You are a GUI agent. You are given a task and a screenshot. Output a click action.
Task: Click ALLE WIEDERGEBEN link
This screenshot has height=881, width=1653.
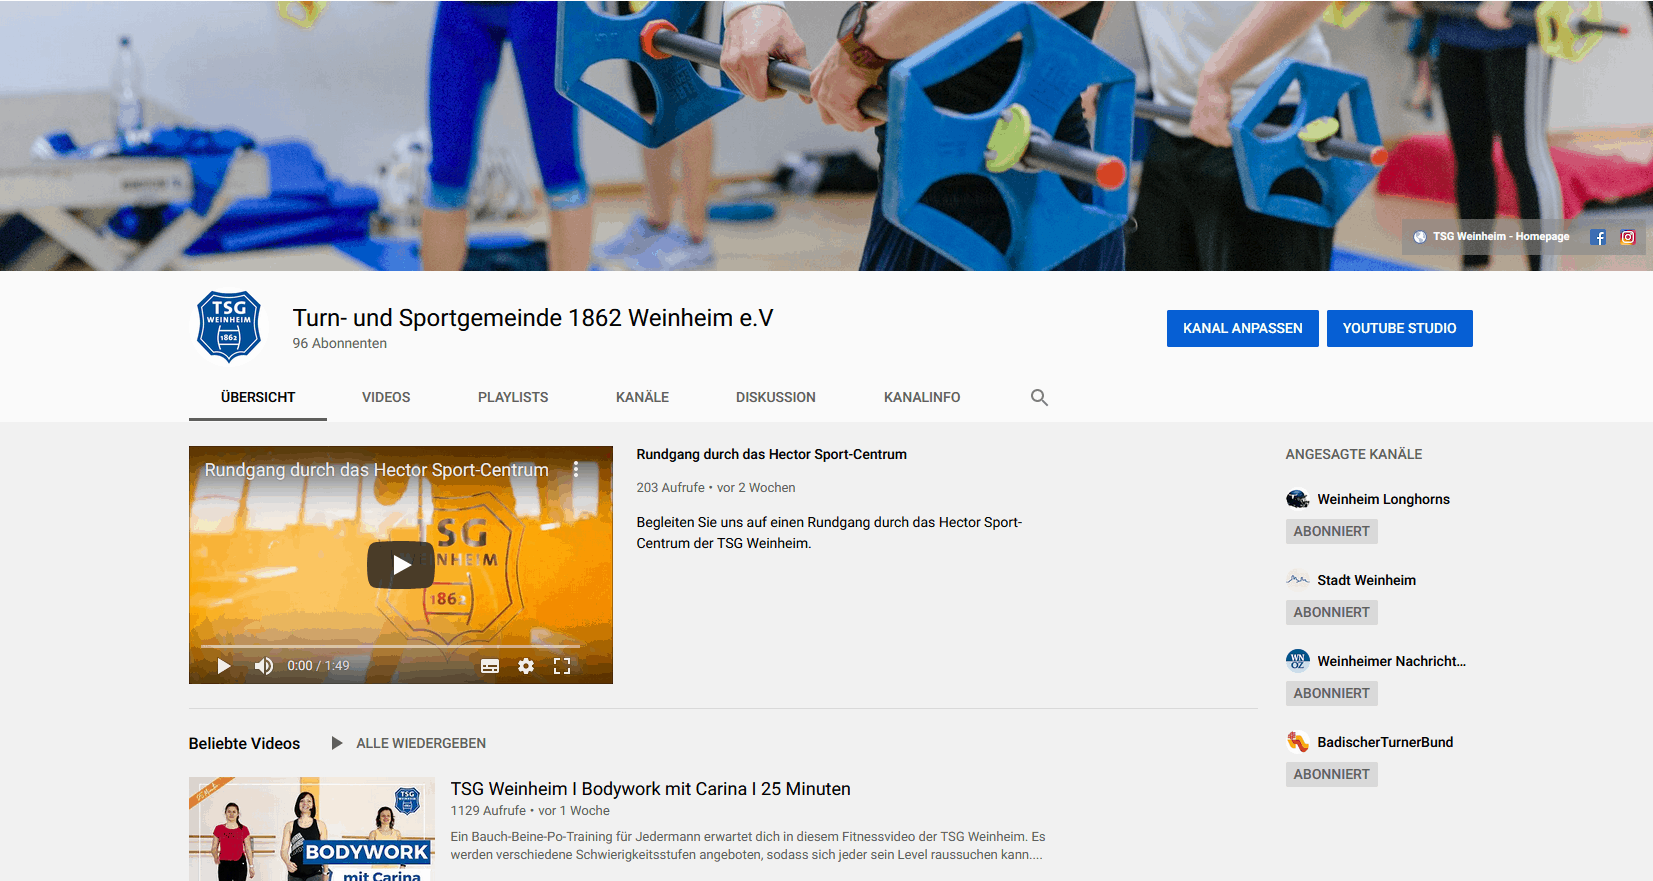tap(421, 743)
